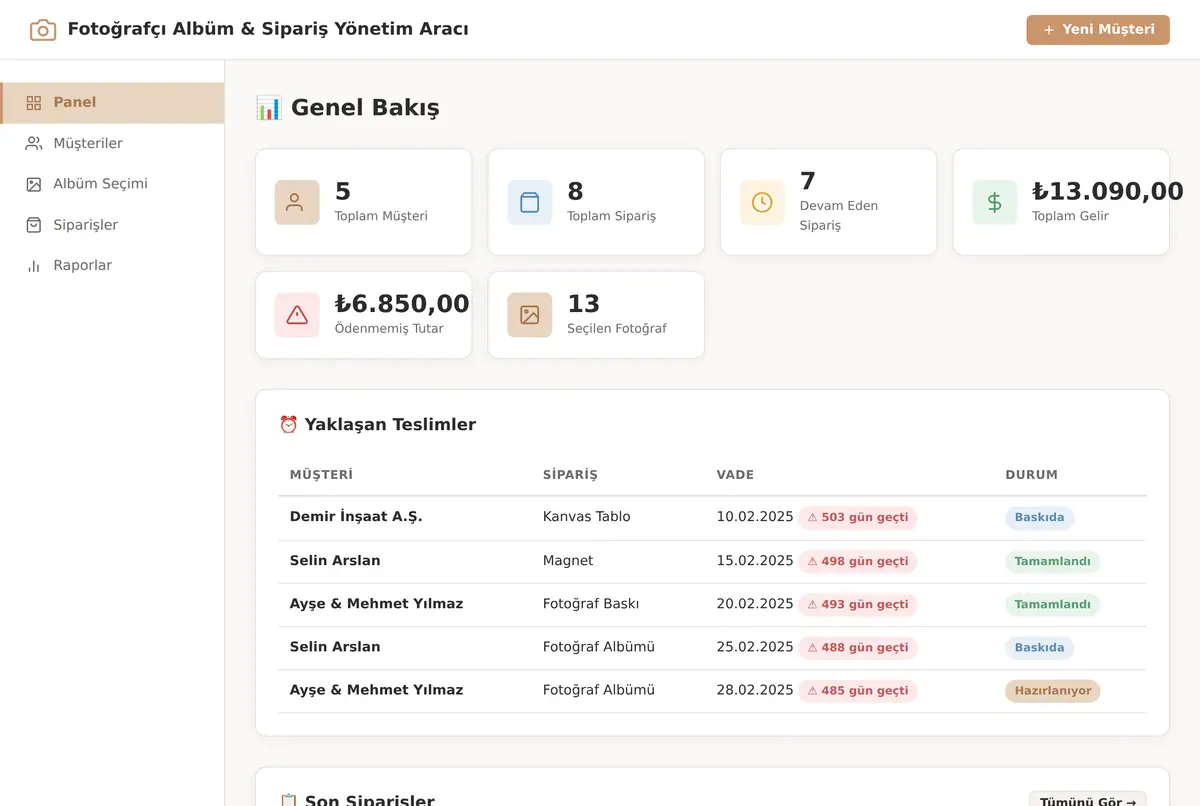The height and width of the screenshot is (806, 1200).
Task: Add a new customer with Yeni Müşteri
Action: pos(1098,30)
